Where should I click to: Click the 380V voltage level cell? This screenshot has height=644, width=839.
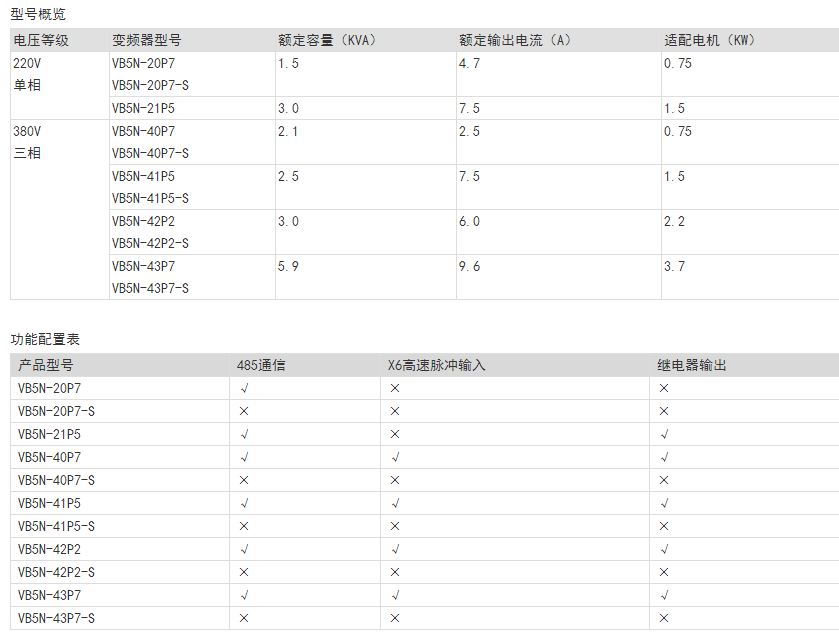(x=27, y=132)
